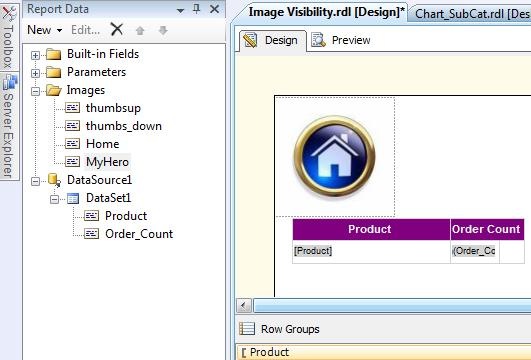This screenshot has width=531, height=360.
Task: Click the DataSource1 database icon
Action: 54,180
